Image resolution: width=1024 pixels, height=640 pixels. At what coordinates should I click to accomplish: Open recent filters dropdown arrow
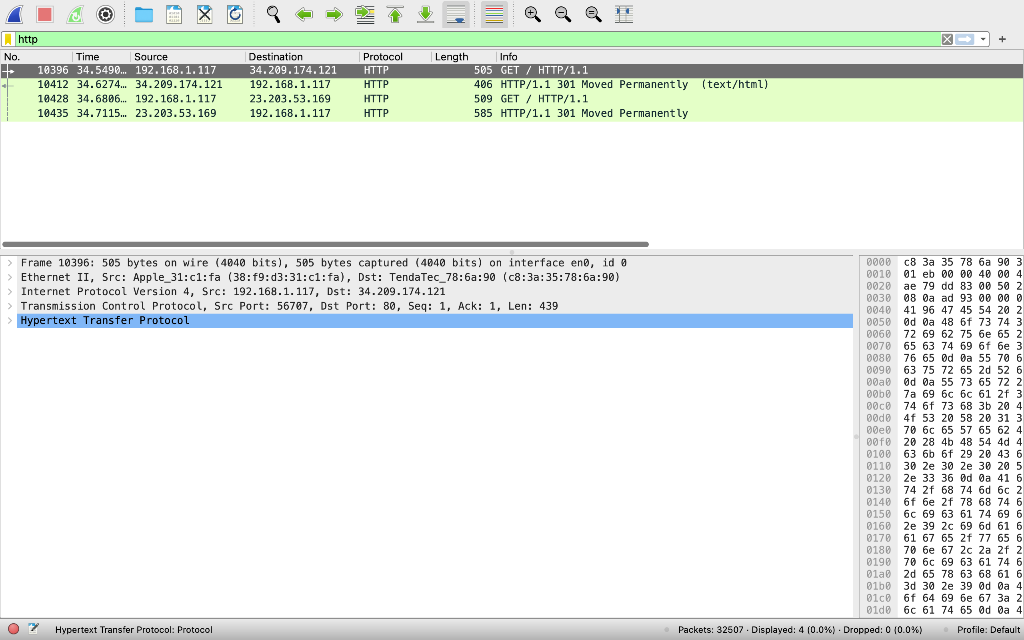pyautogui.click(x=982, y=39)
